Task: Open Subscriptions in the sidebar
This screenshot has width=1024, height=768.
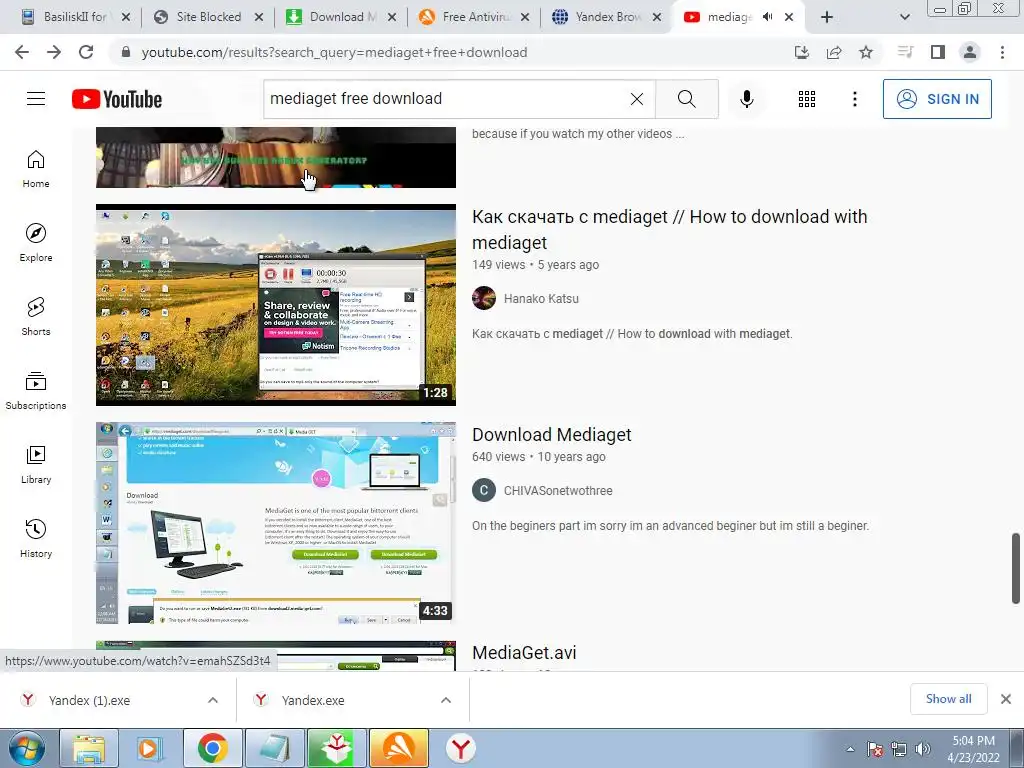Action: [x=36, y=391]
